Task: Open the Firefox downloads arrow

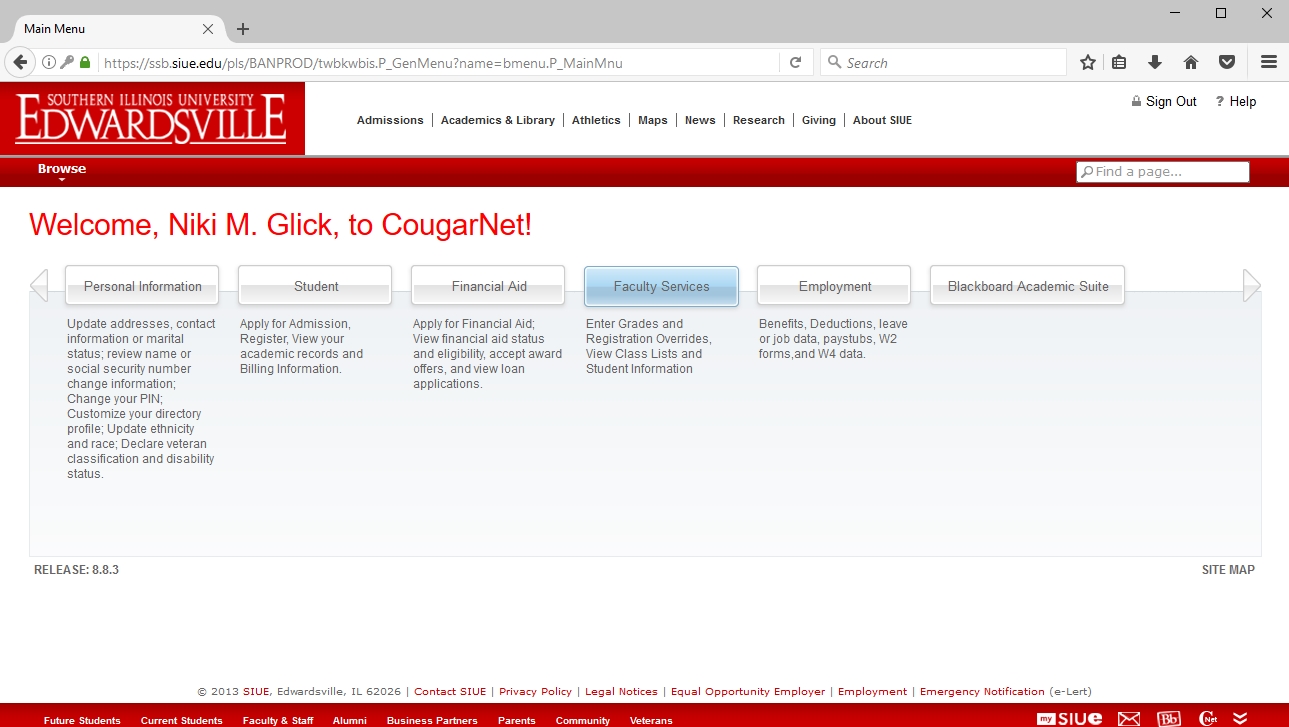Action: pyautogui.click(x=1155, y=62)
